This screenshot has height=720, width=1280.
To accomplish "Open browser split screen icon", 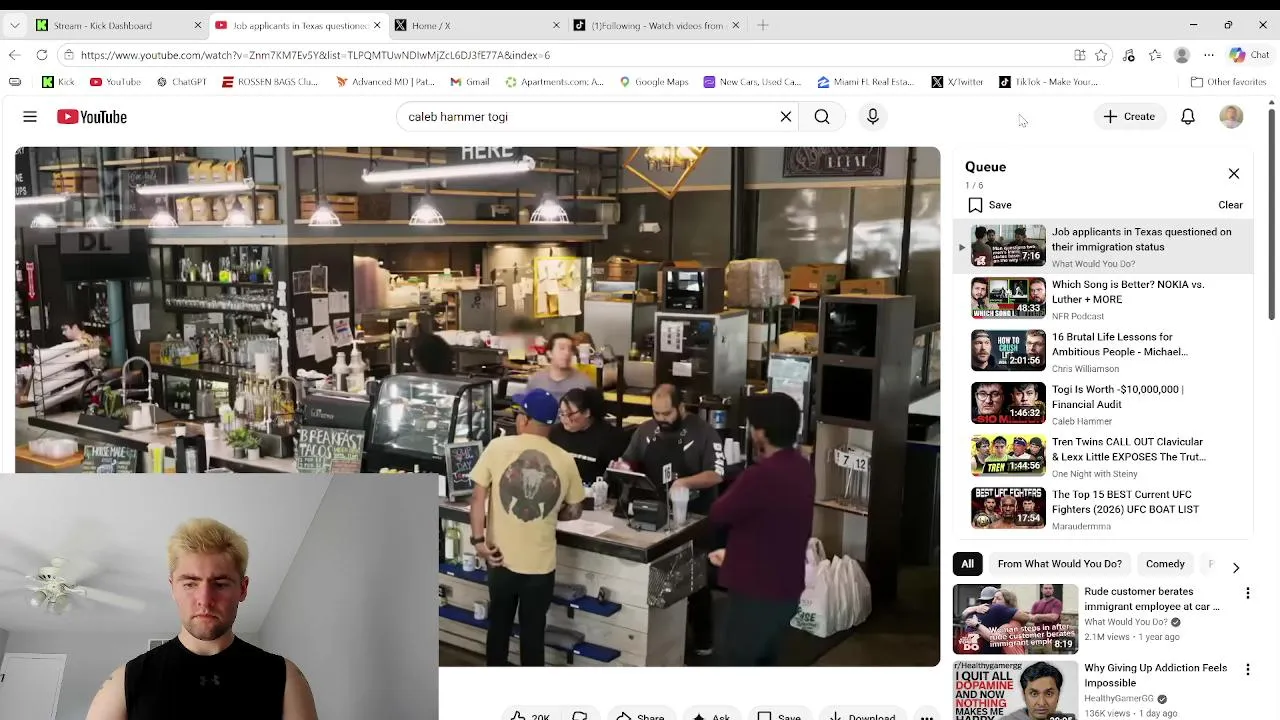I will tap(1079, 55).
